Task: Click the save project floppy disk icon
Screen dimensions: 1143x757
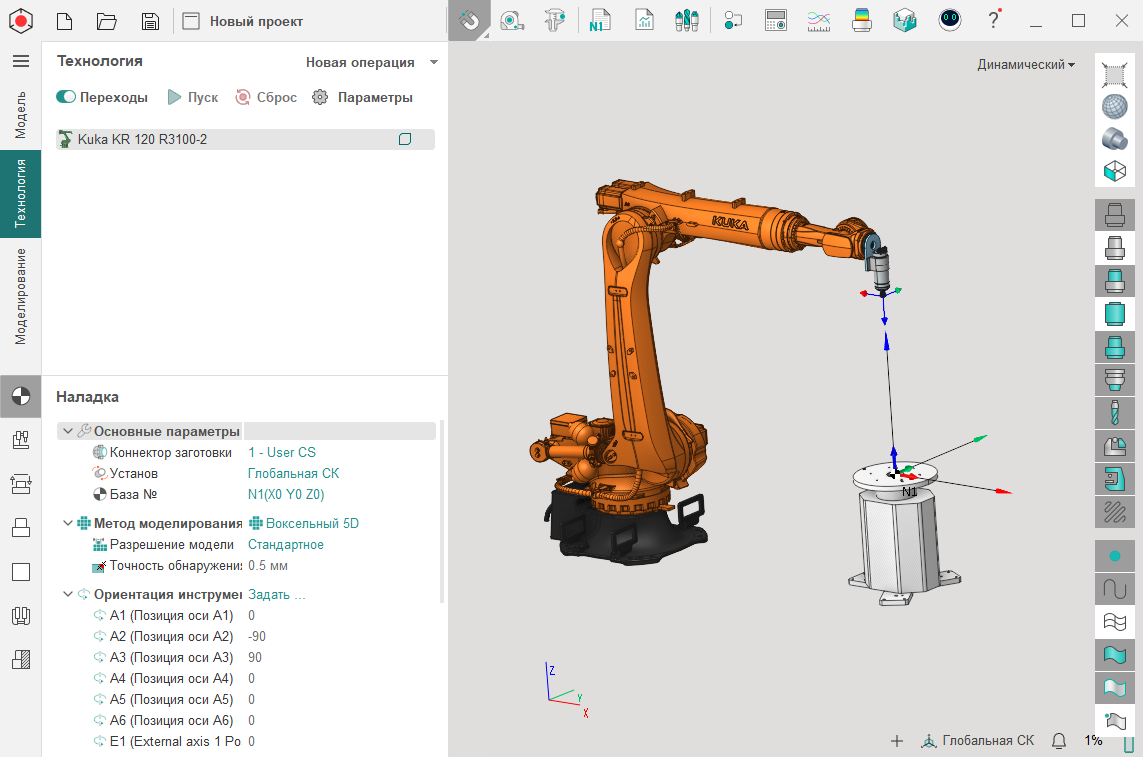Action: point(150,21)
